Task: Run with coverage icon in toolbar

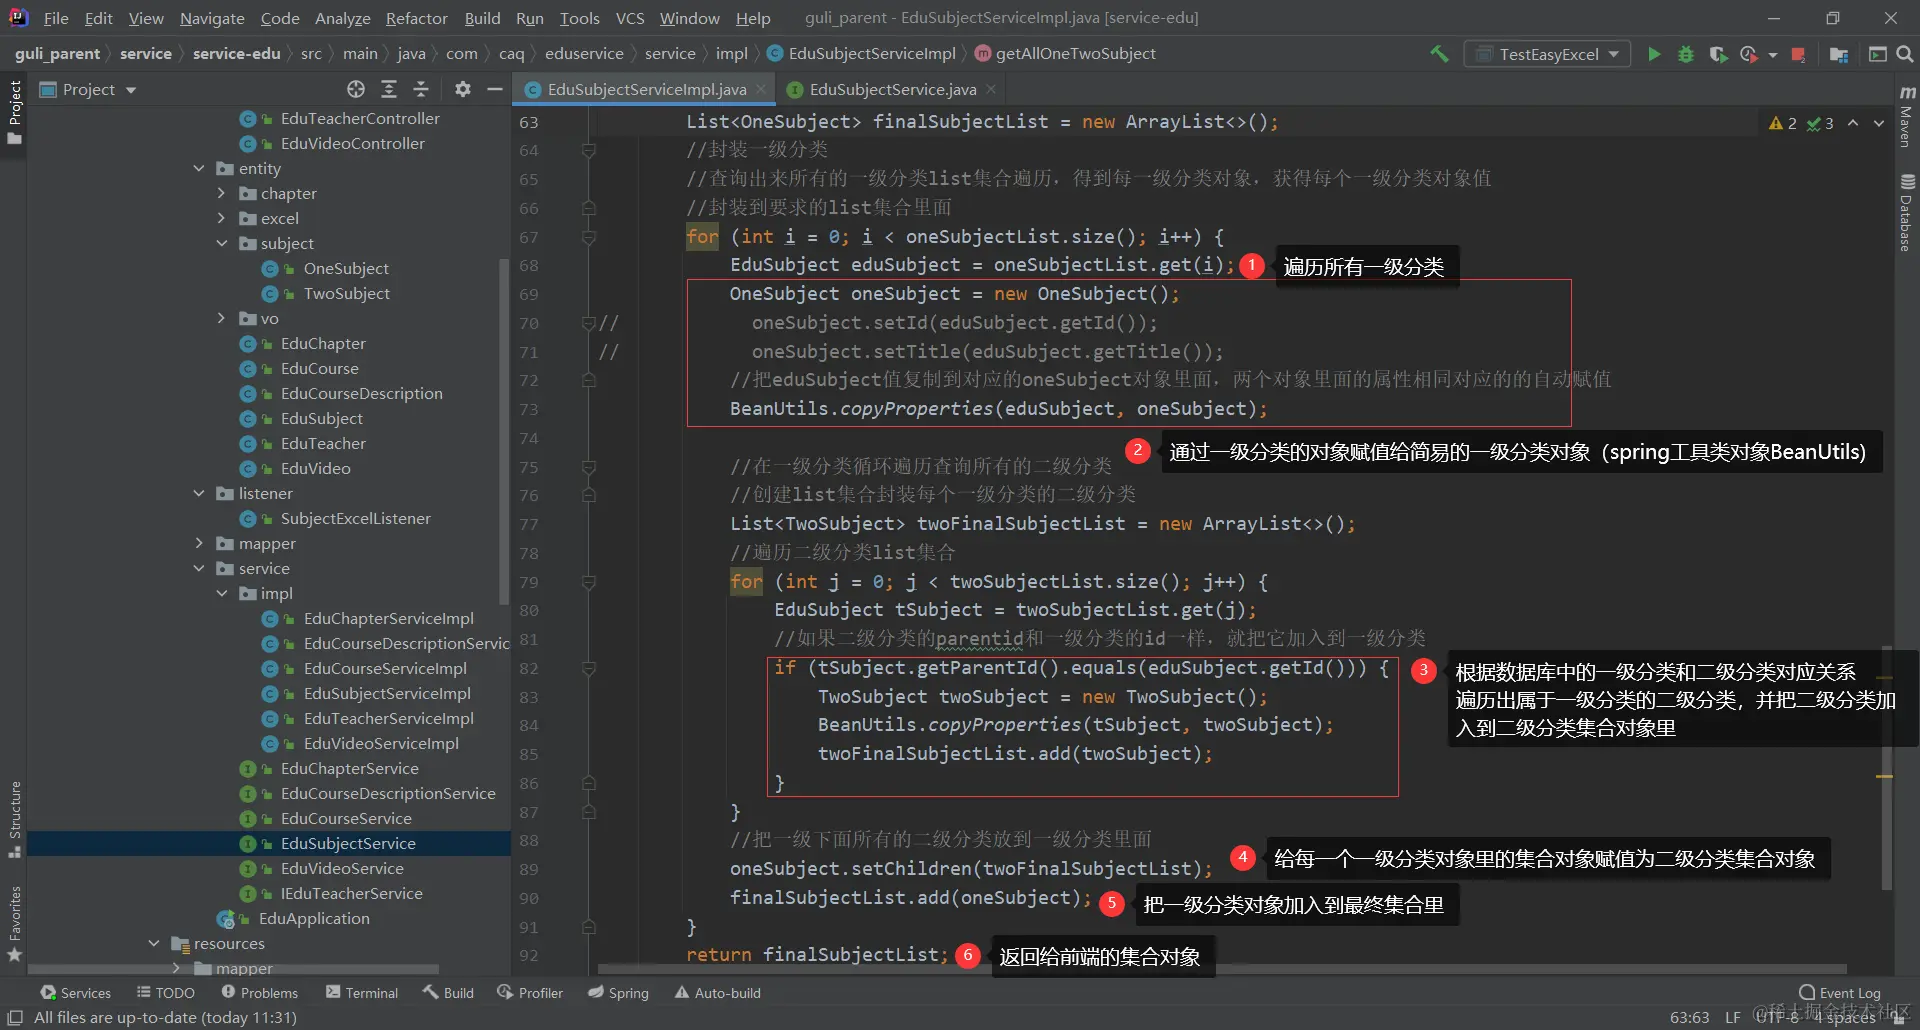Action: (x=1718, y=54)
